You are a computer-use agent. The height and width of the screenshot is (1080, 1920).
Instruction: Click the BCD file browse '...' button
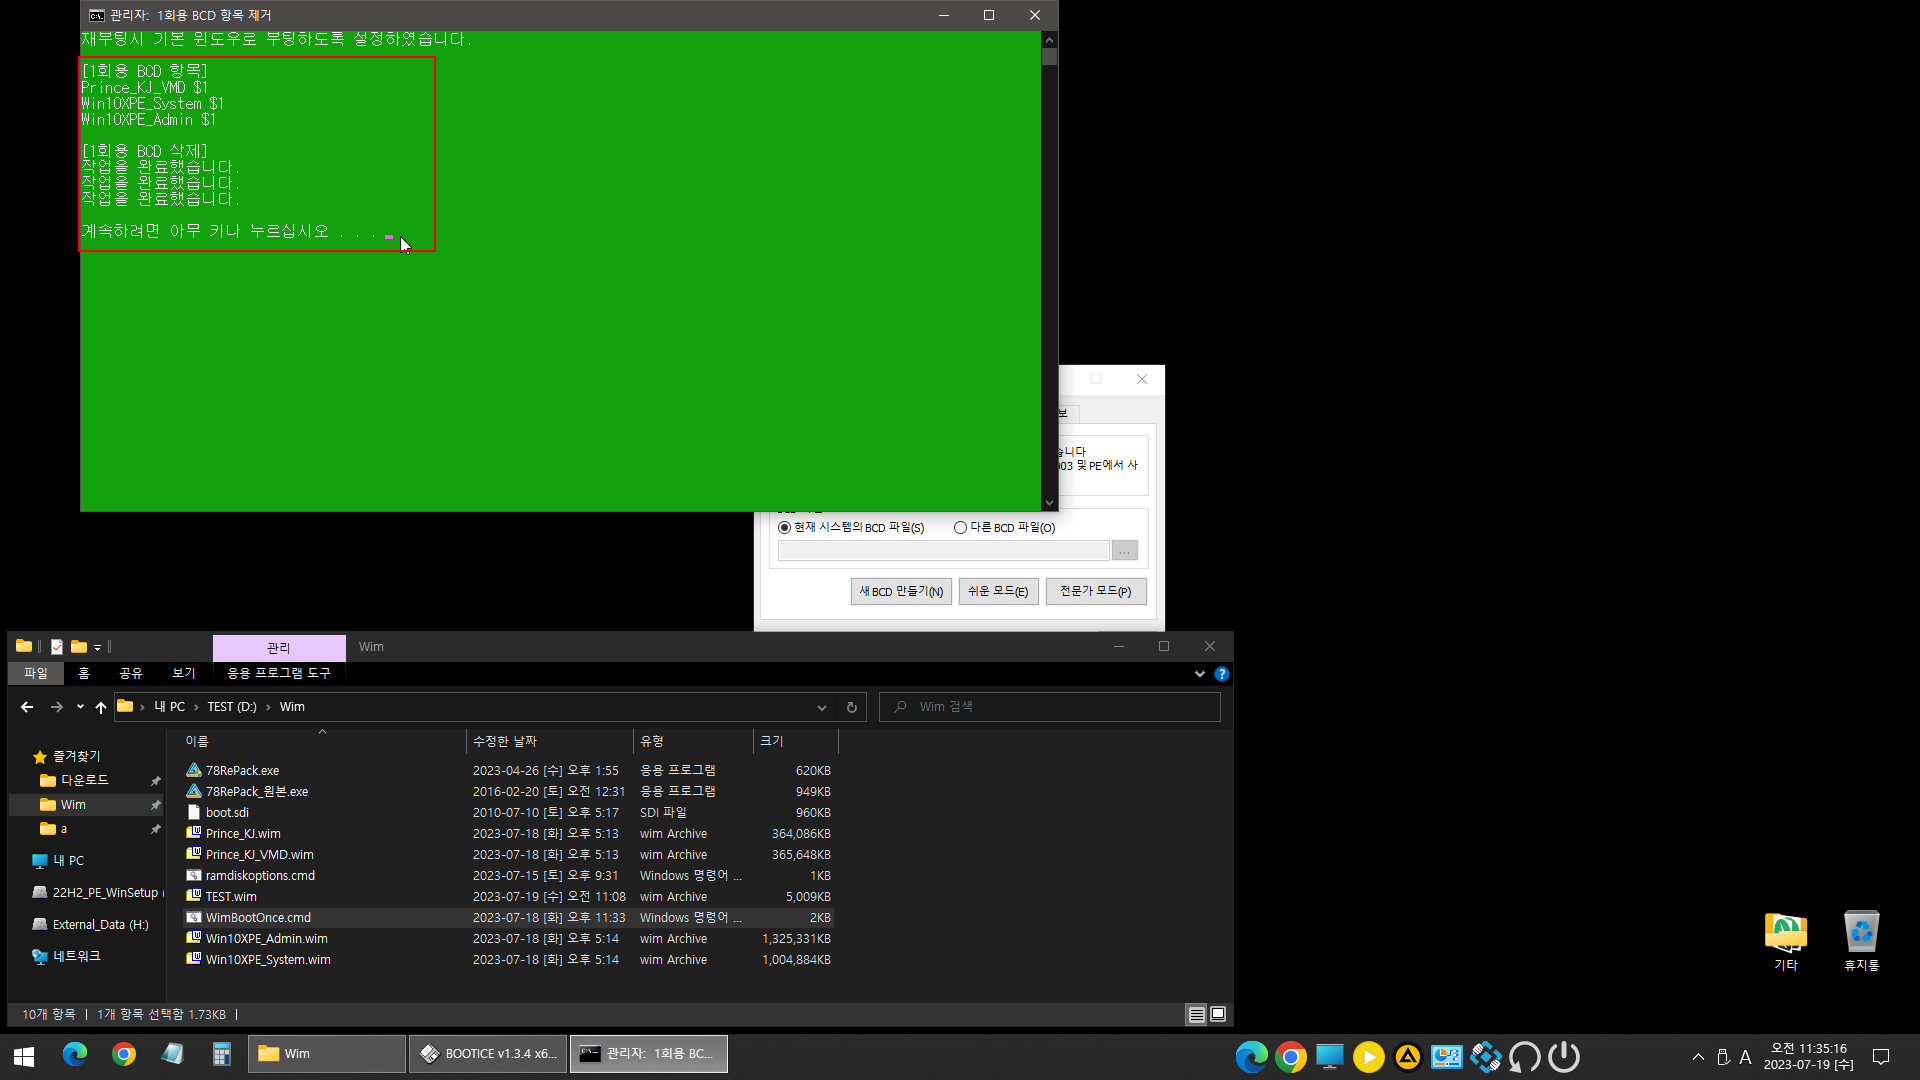pyautogui.click(x=1125, y=551)
